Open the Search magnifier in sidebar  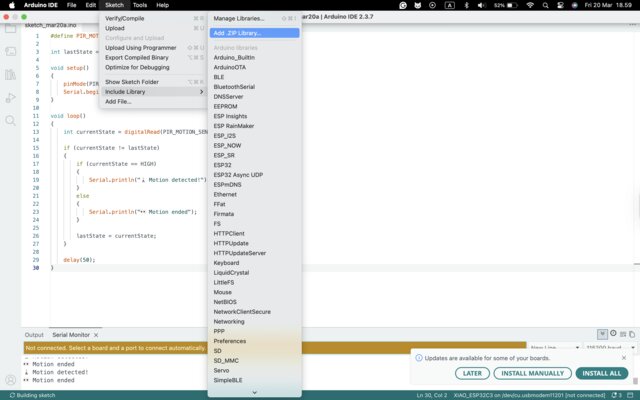(x=11, y=121)
